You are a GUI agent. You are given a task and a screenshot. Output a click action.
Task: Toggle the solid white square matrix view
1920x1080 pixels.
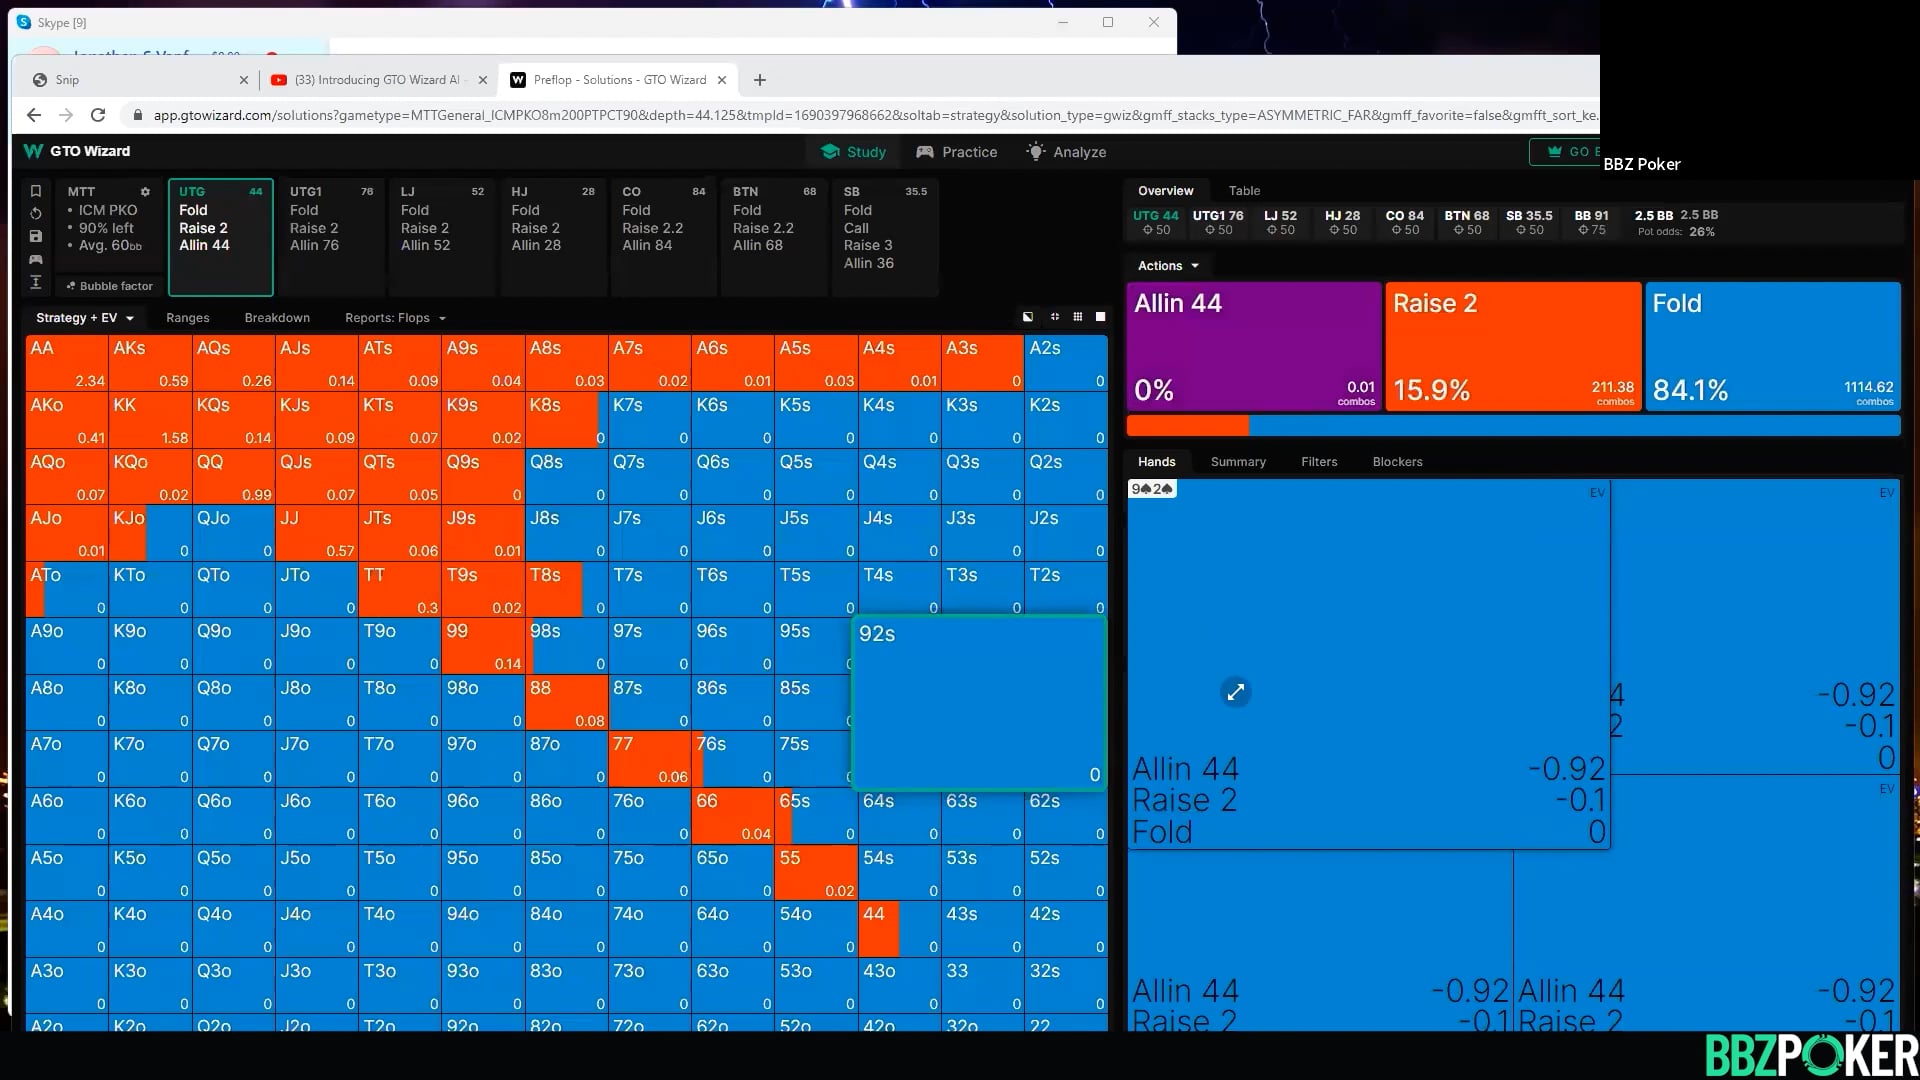(x=1100, y=317)
